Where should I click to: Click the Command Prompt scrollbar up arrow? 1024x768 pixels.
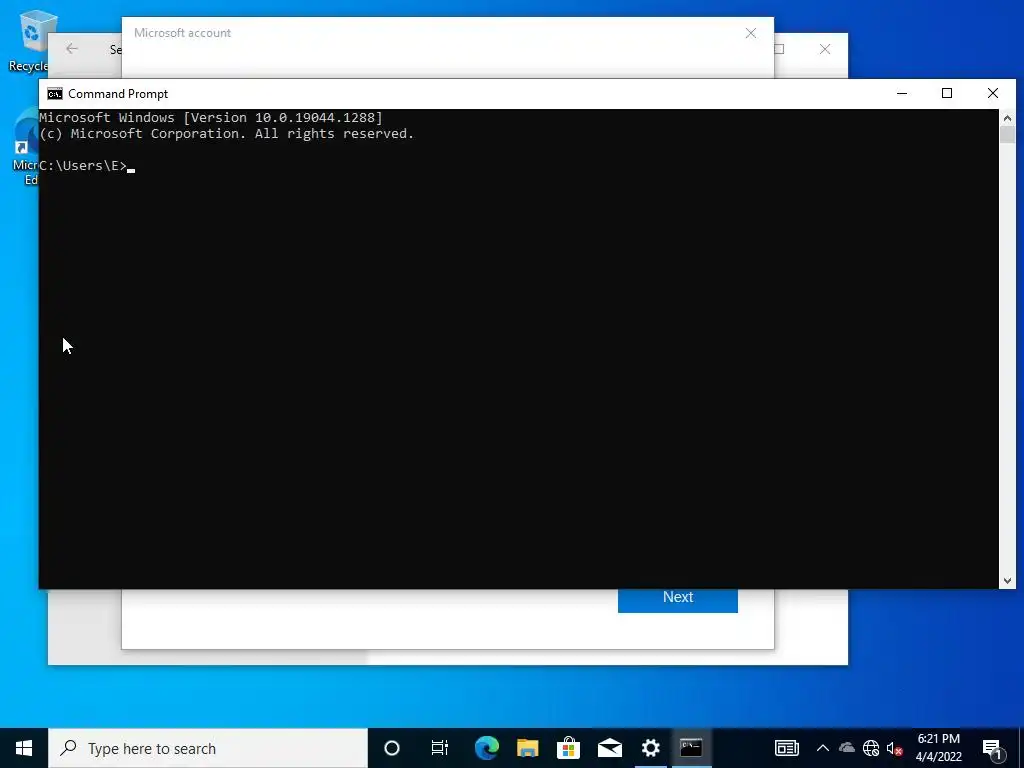pyautogui.click(x=1007, y=118)
